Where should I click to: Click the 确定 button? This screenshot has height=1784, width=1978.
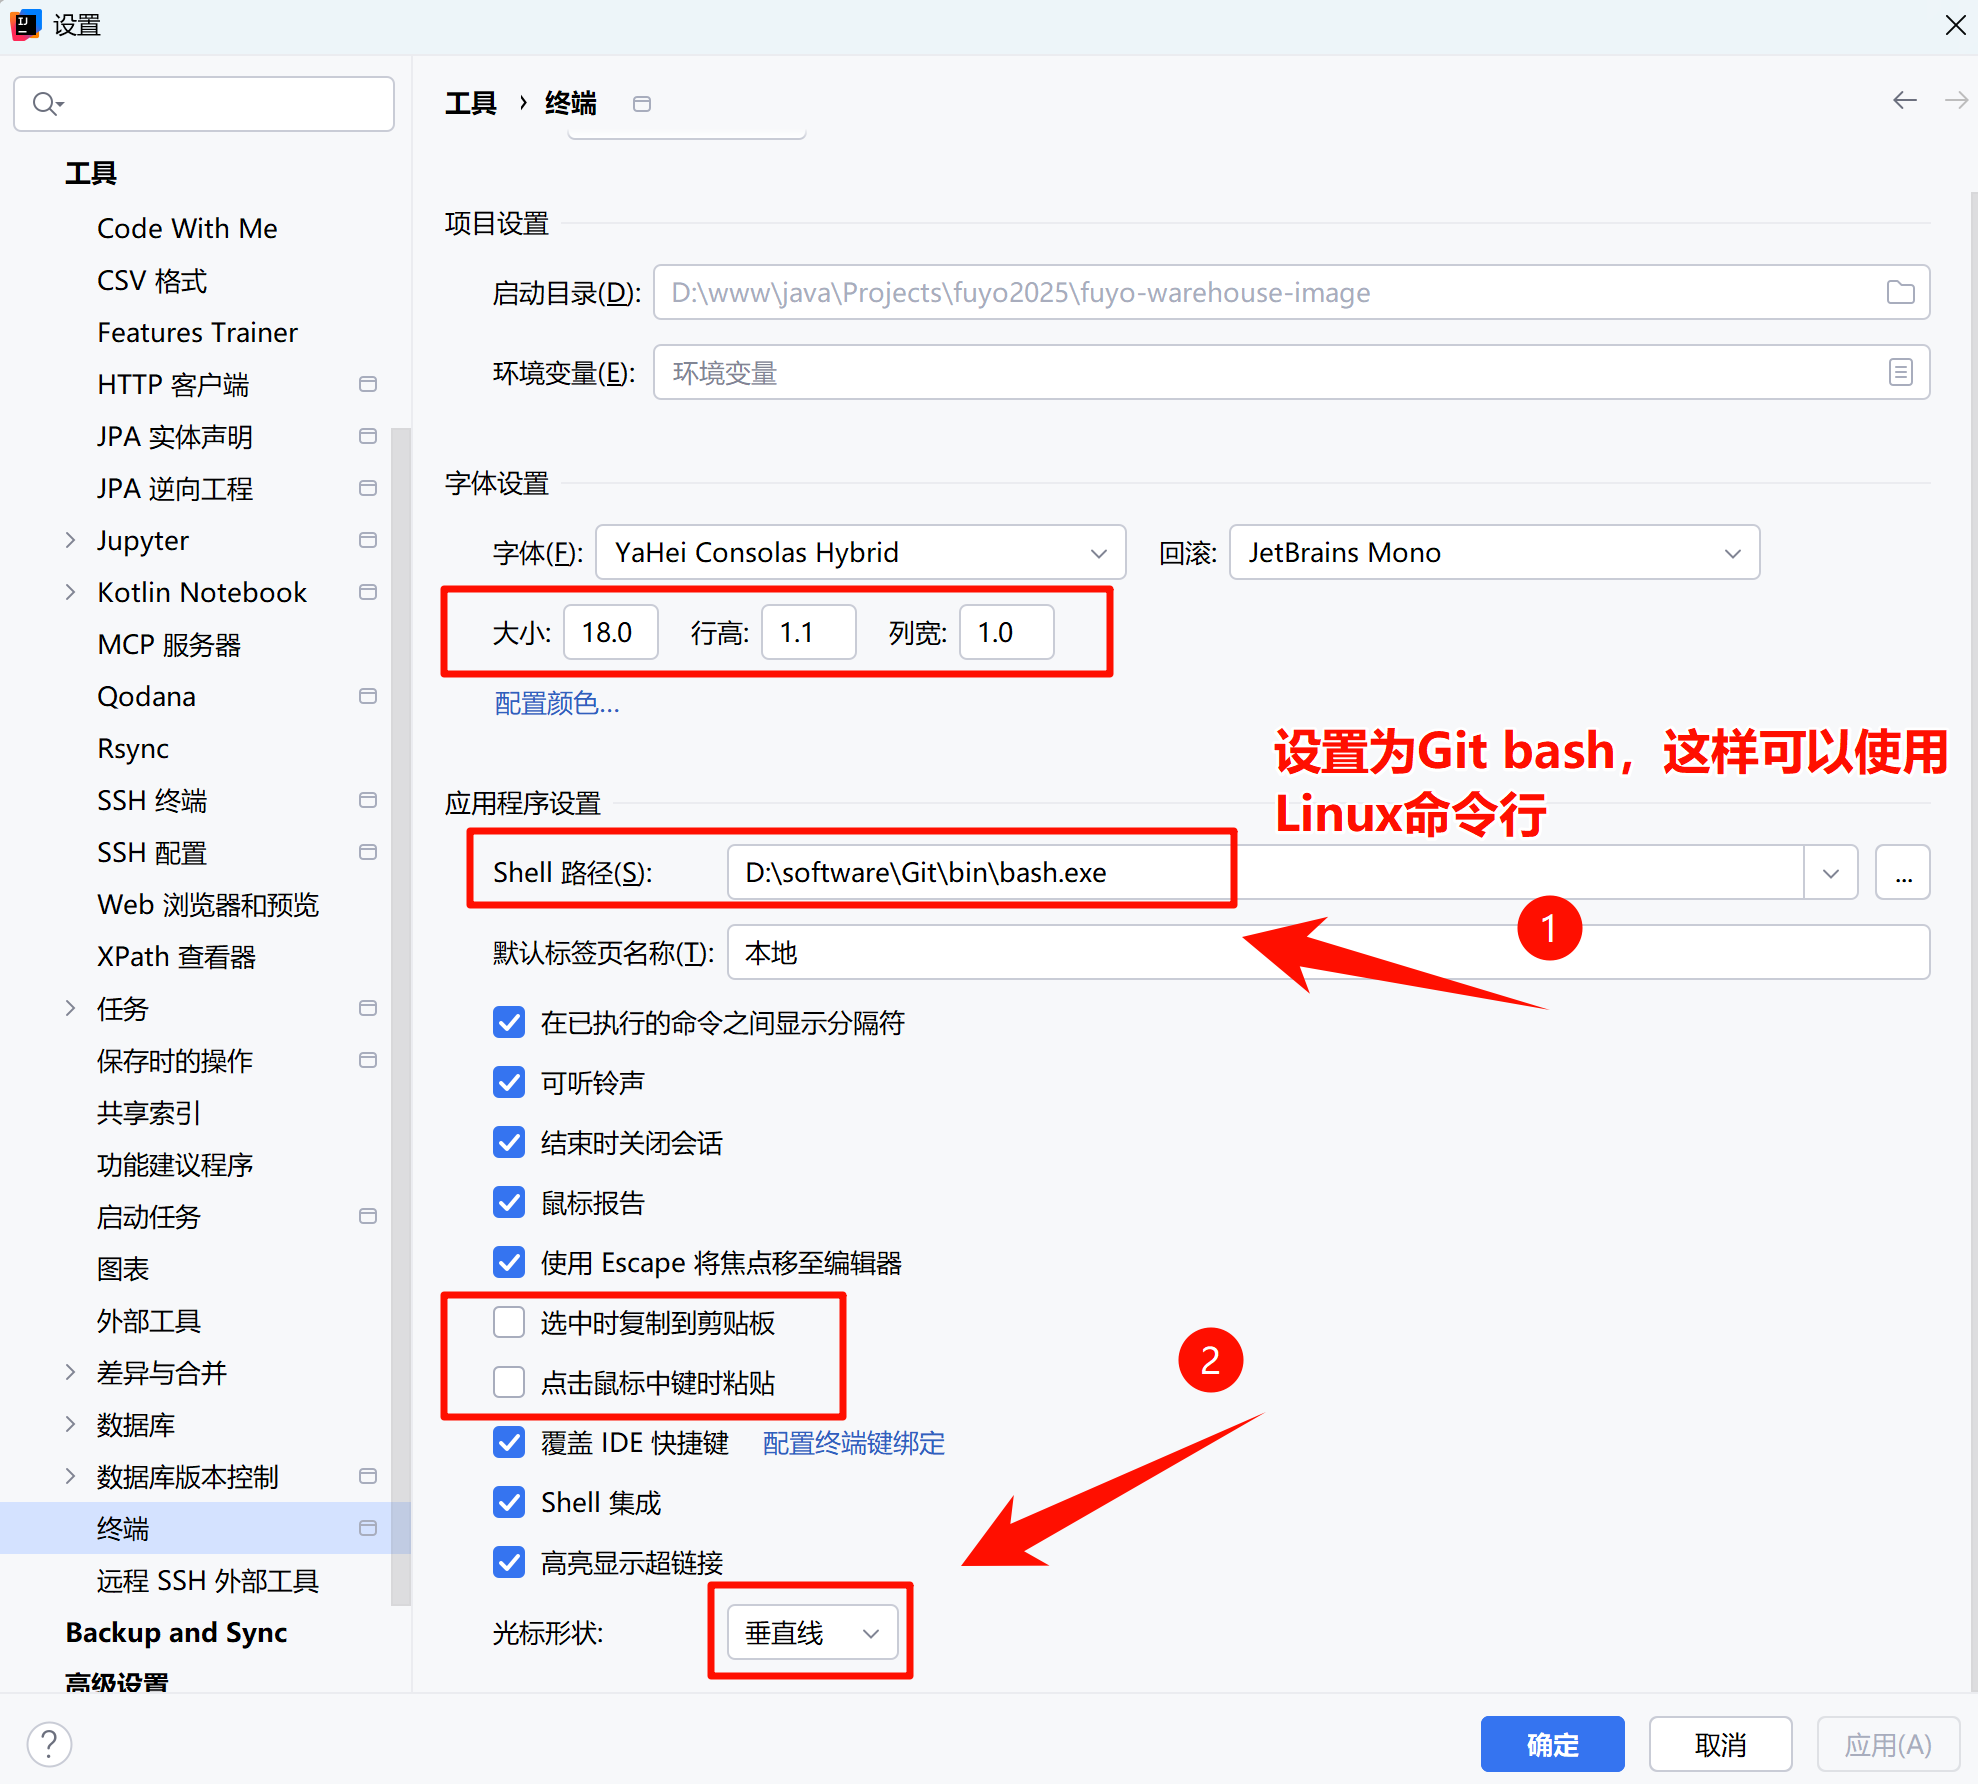pos(1551,1744)
